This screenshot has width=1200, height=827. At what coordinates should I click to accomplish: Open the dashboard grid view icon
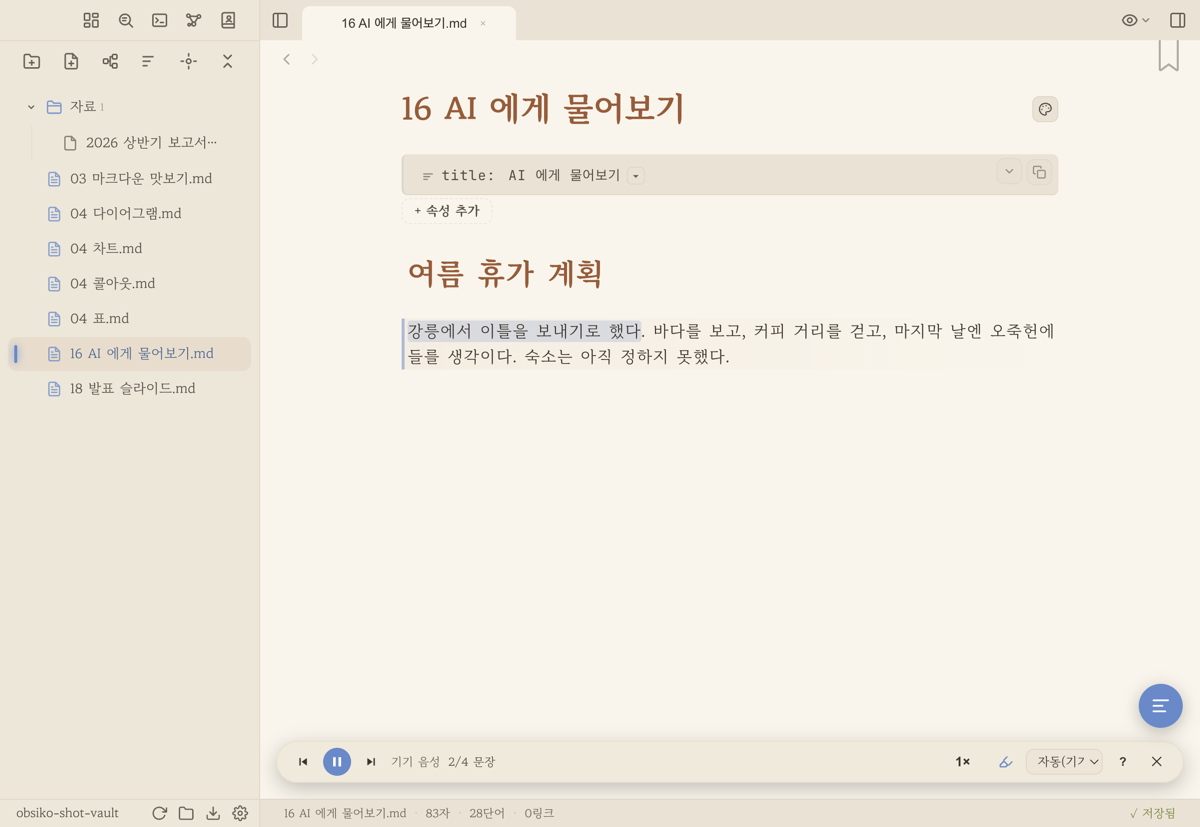91,20
